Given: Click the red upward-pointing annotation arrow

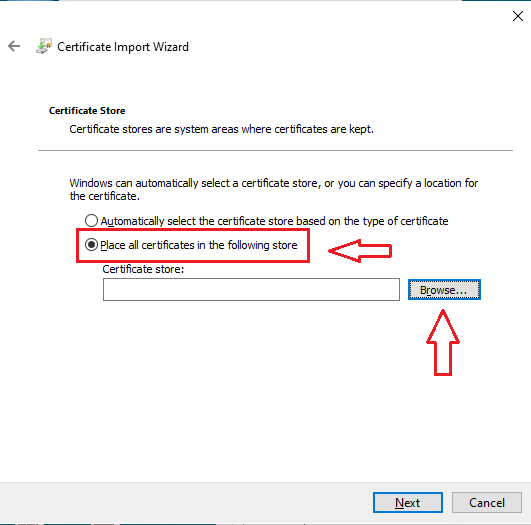Looking at the screenshot, I should (x=443, y=342).
